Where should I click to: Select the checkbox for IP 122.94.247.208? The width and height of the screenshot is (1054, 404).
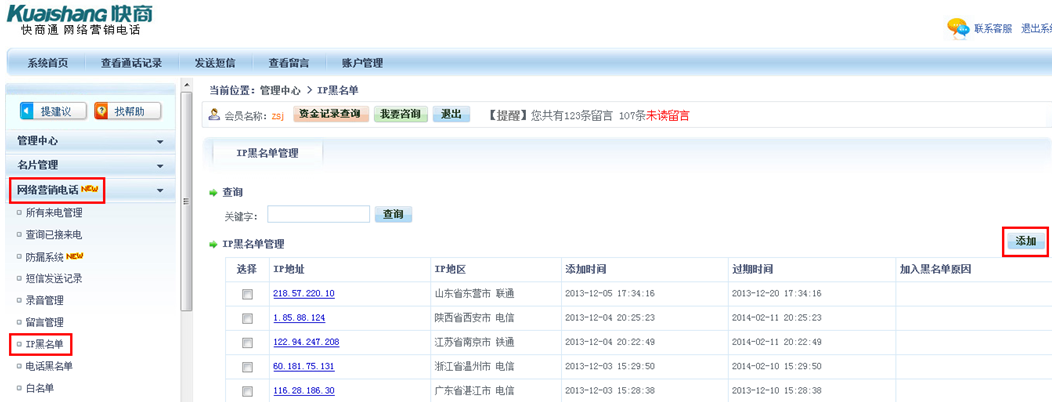click(x=247, y=342)
